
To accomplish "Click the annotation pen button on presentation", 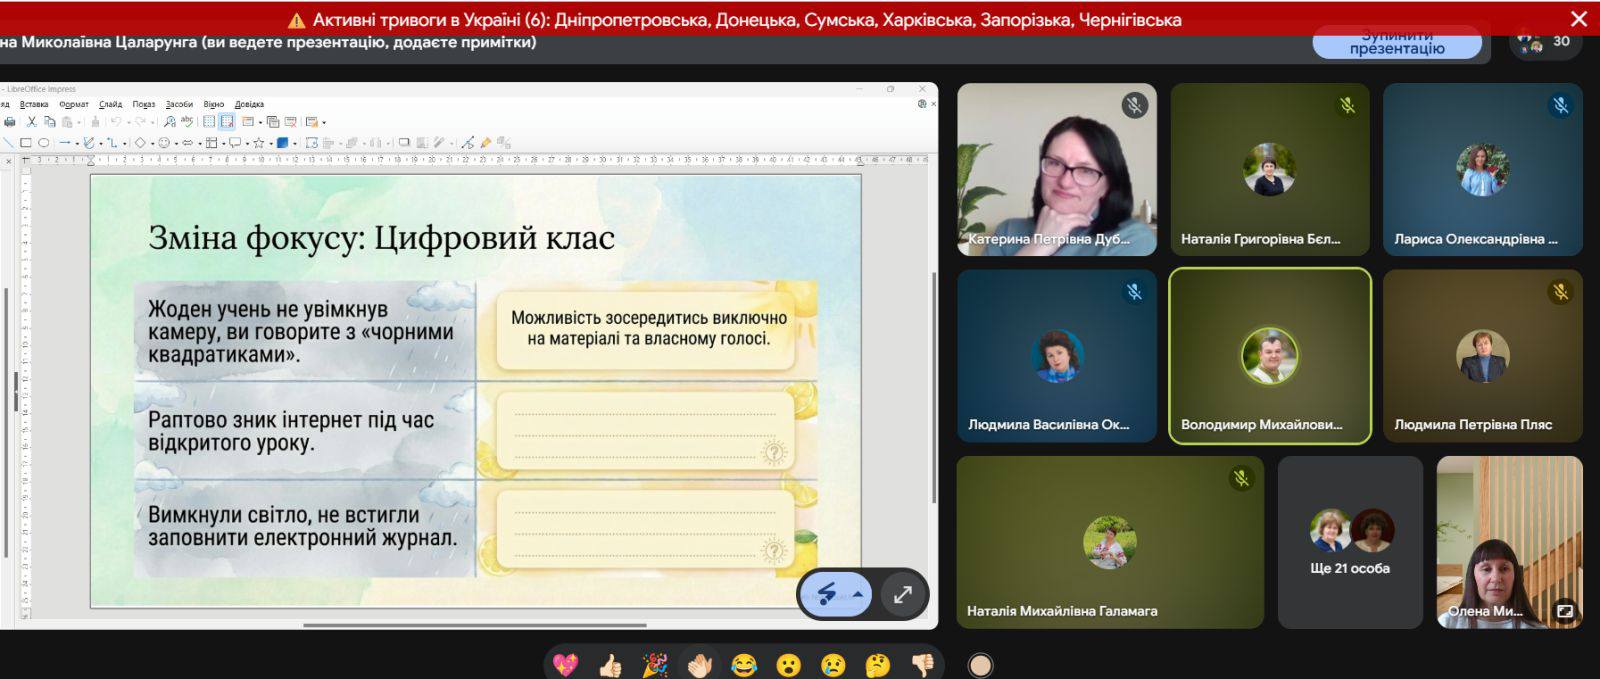I will coord(826,594).
